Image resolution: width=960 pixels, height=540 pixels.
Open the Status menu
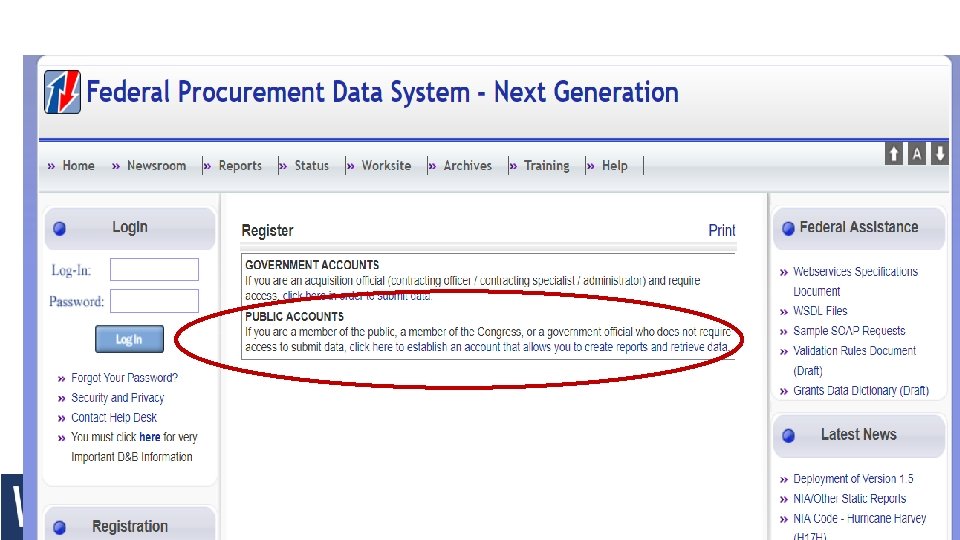312,166
